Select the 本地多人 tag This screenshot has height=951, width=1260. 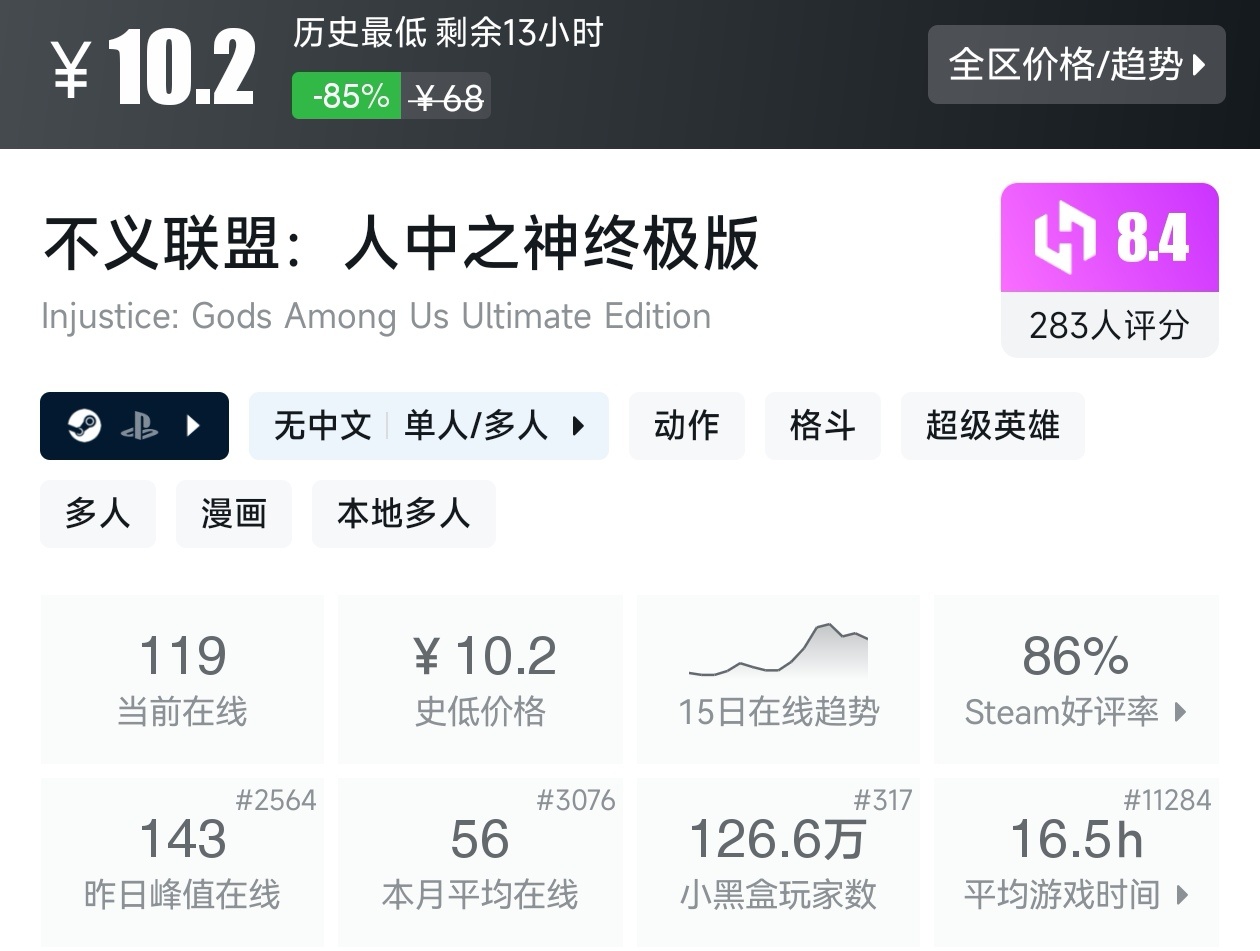click(404, 514)
